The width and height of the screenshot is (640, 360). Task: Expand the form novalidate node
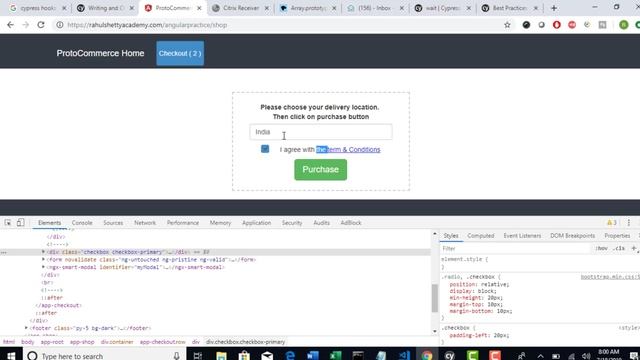[x=43, y=259]
